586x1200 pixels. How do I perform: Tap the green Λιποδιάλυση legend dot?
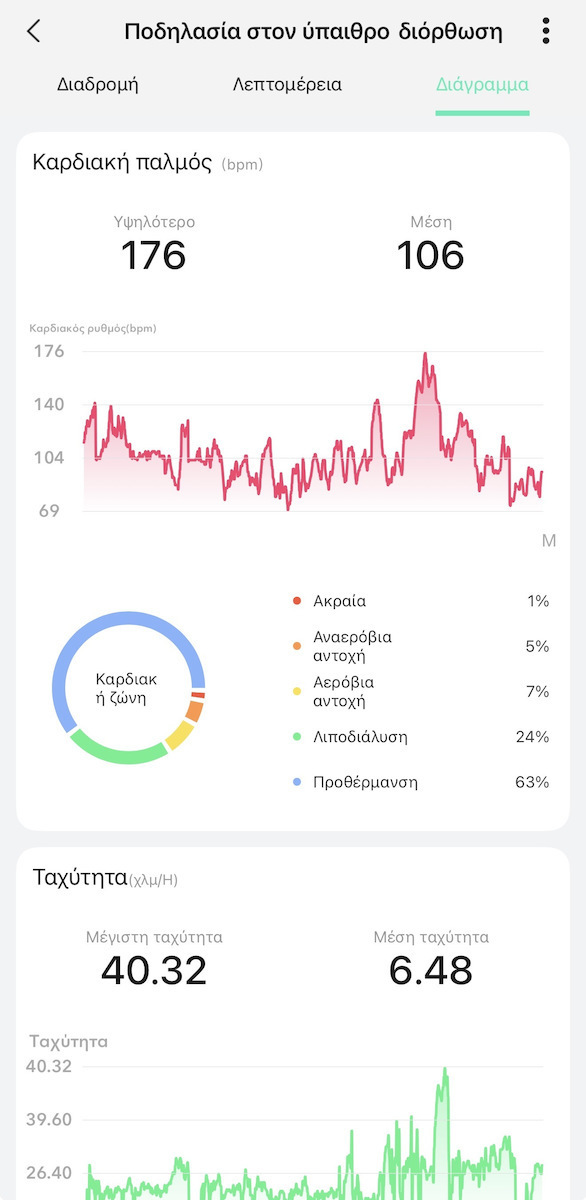(296, 737)
